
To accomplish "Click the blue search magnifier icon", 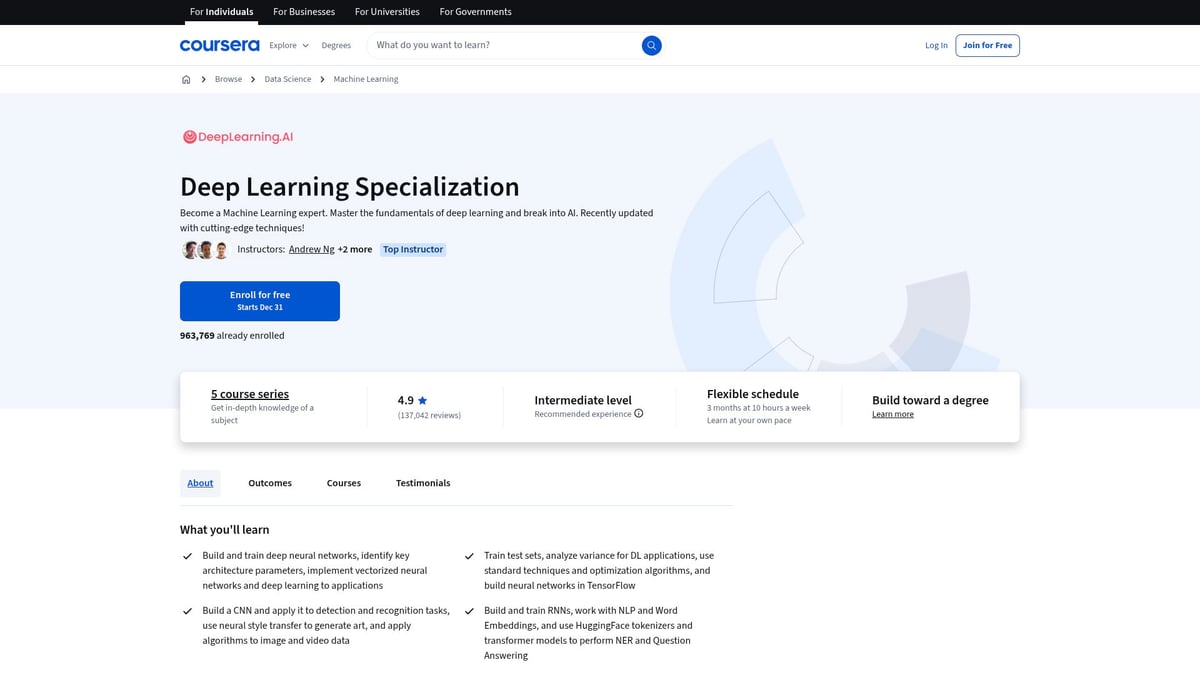I will 651,45.
